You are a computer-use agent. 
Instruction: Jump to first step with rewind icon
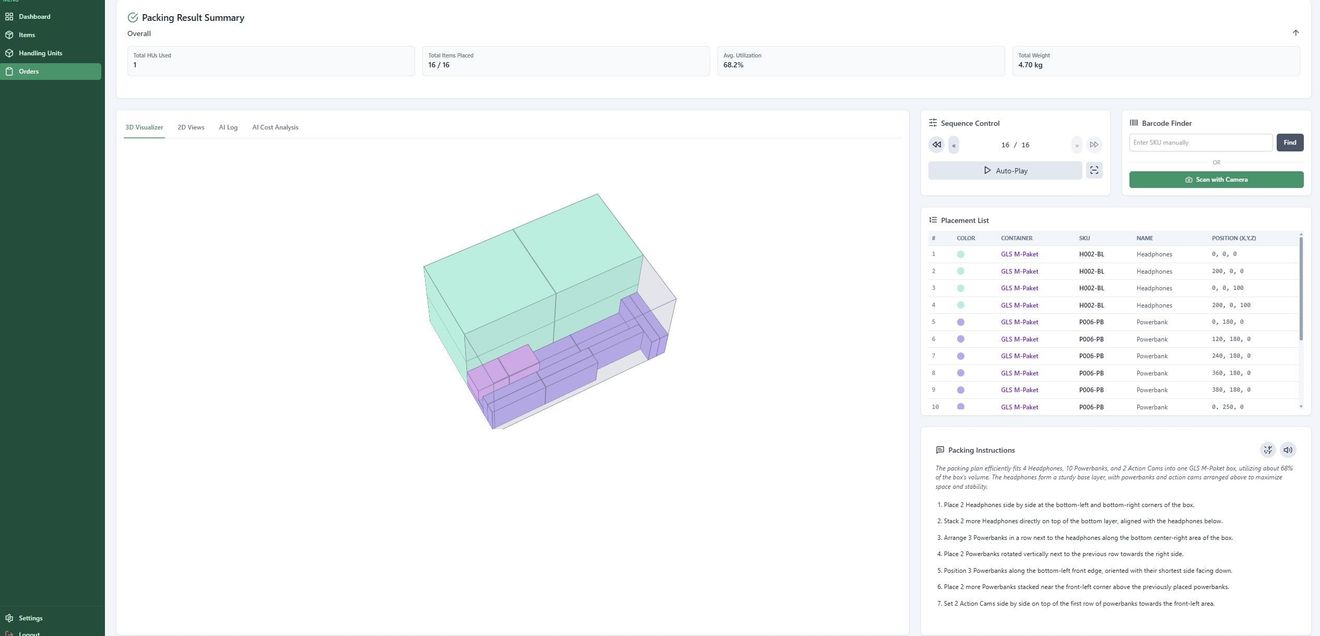(x=937, y=145)
